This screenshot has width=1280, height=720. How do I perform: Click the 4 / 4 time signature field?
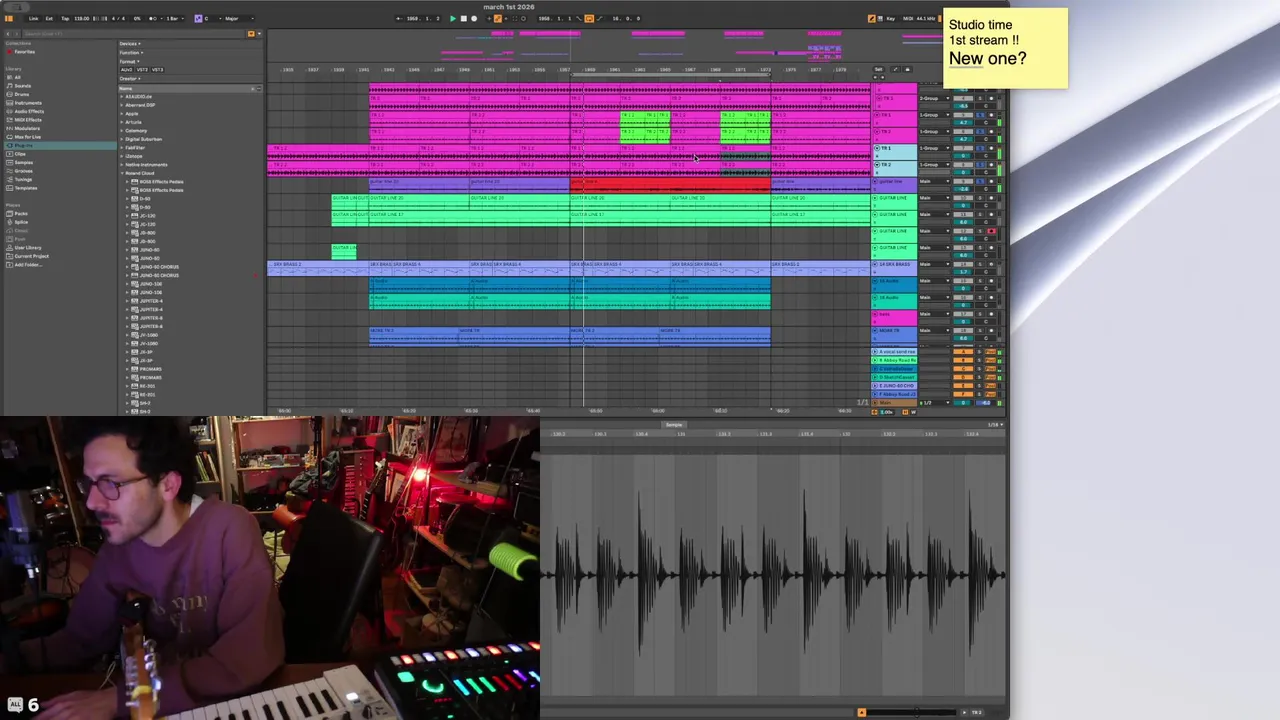tap(118, 18)
